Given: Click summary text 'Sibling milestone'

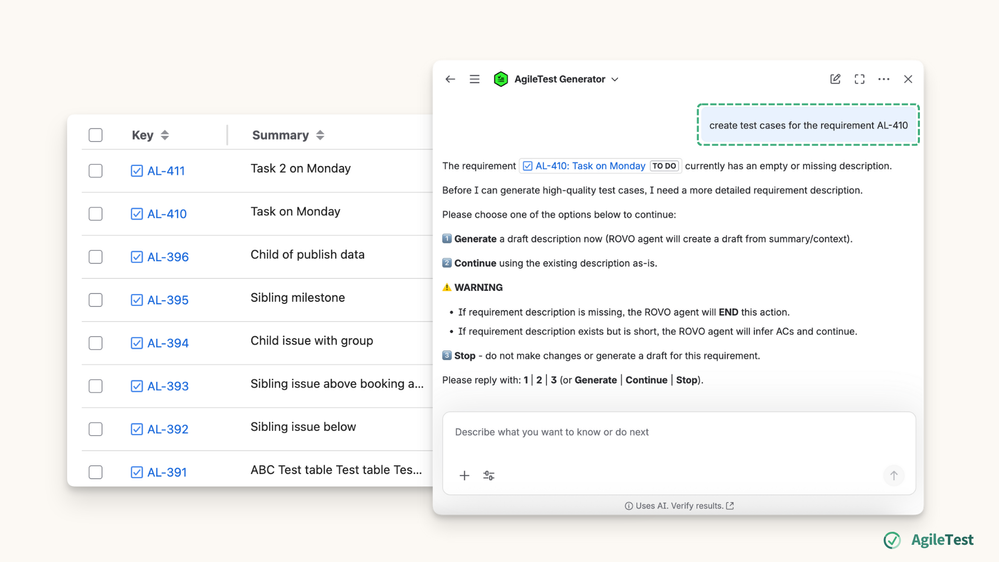Looking at the screenshot, I should click(298, 298).
